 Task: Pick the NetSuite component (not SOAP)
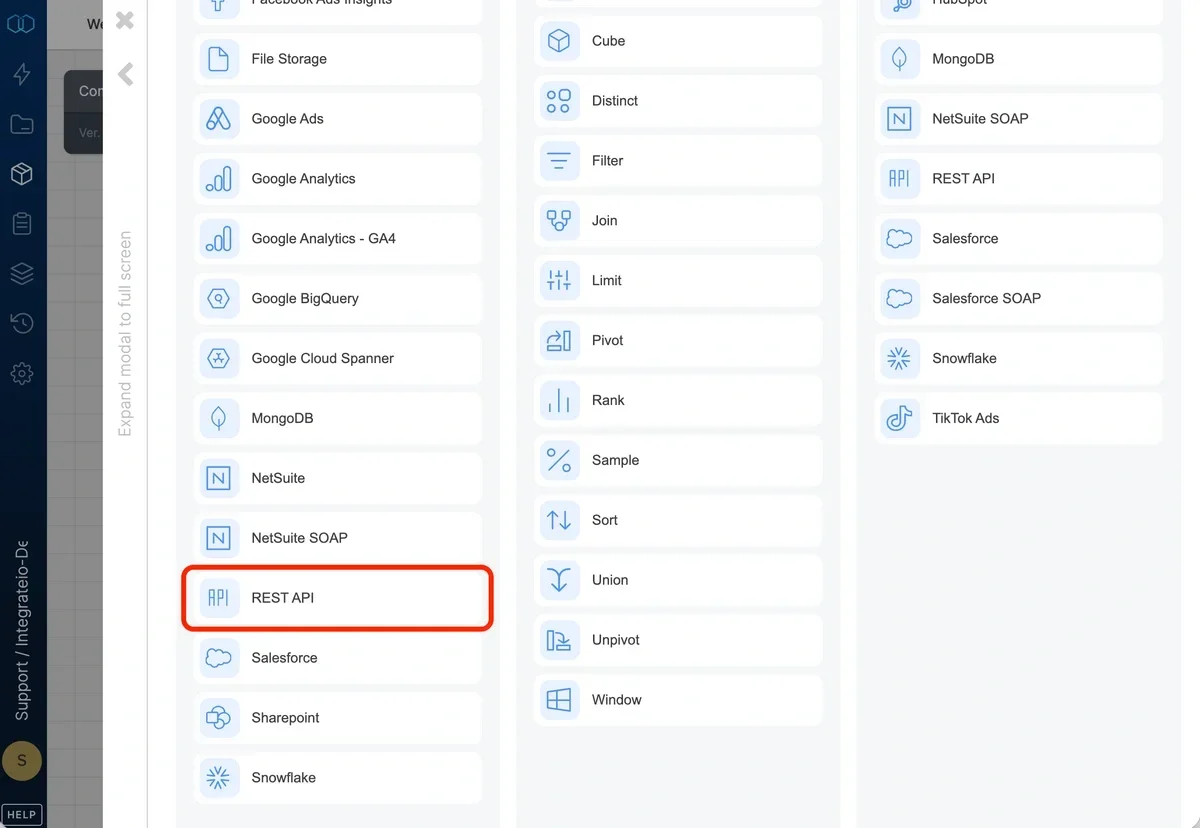(x=338, y=478)
